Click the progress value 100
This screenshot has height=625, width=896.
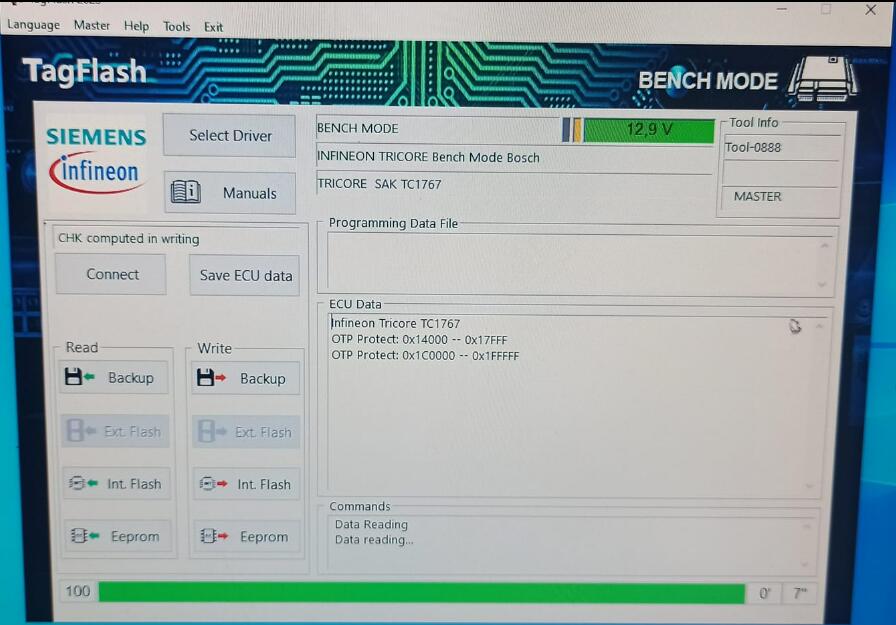77,591
